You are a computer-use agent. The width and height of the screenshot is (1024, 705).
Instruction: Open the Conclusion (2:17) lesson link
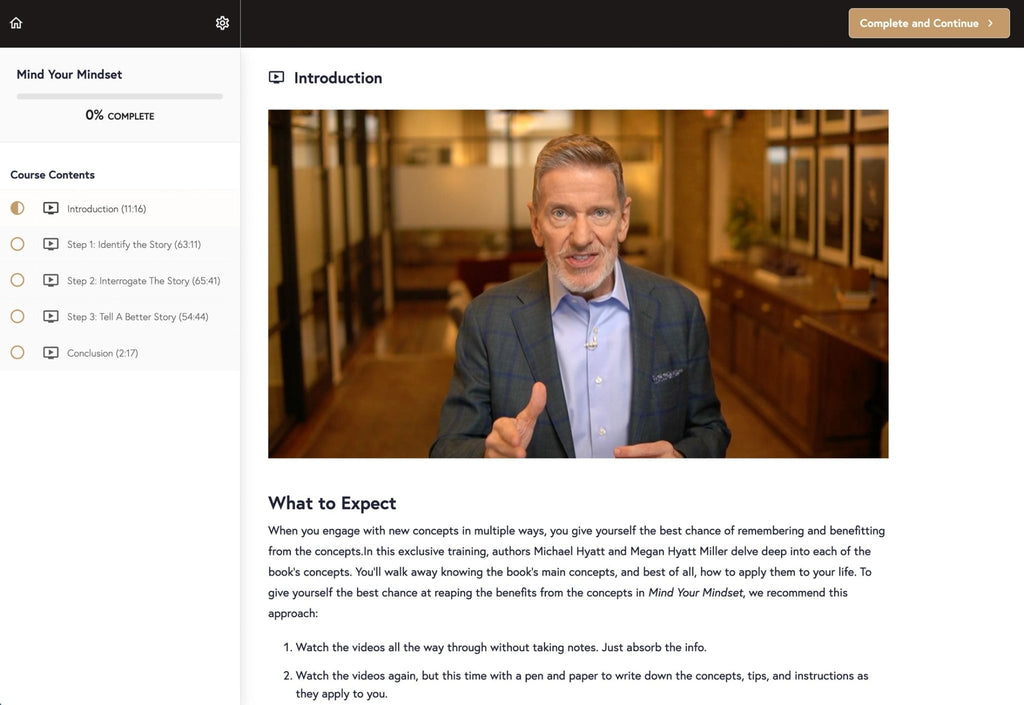click(102, 353)
